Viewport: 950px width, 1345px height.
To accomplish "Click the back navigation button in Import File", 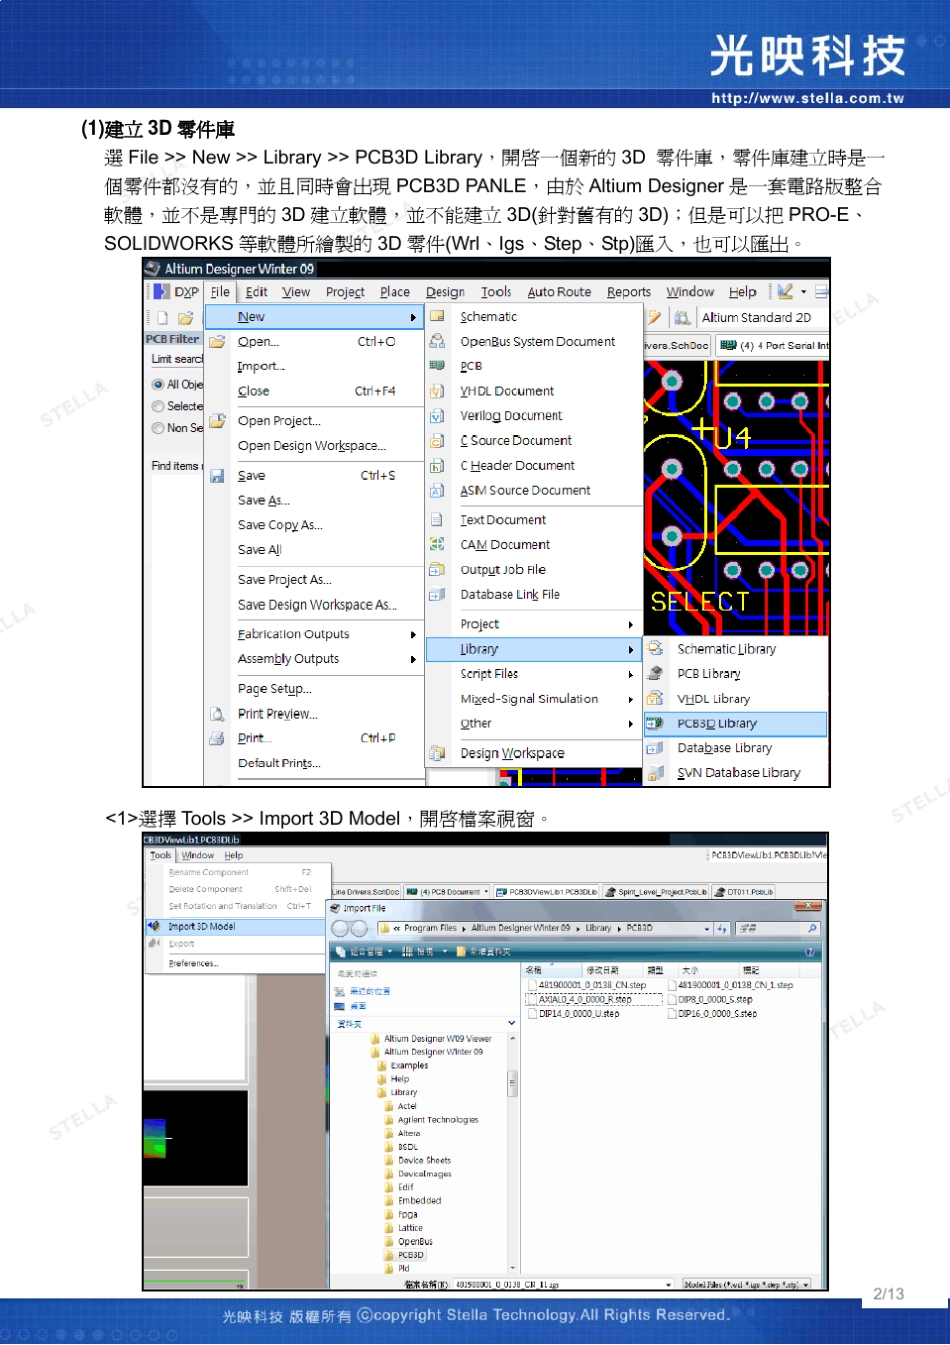I will 340,928.
